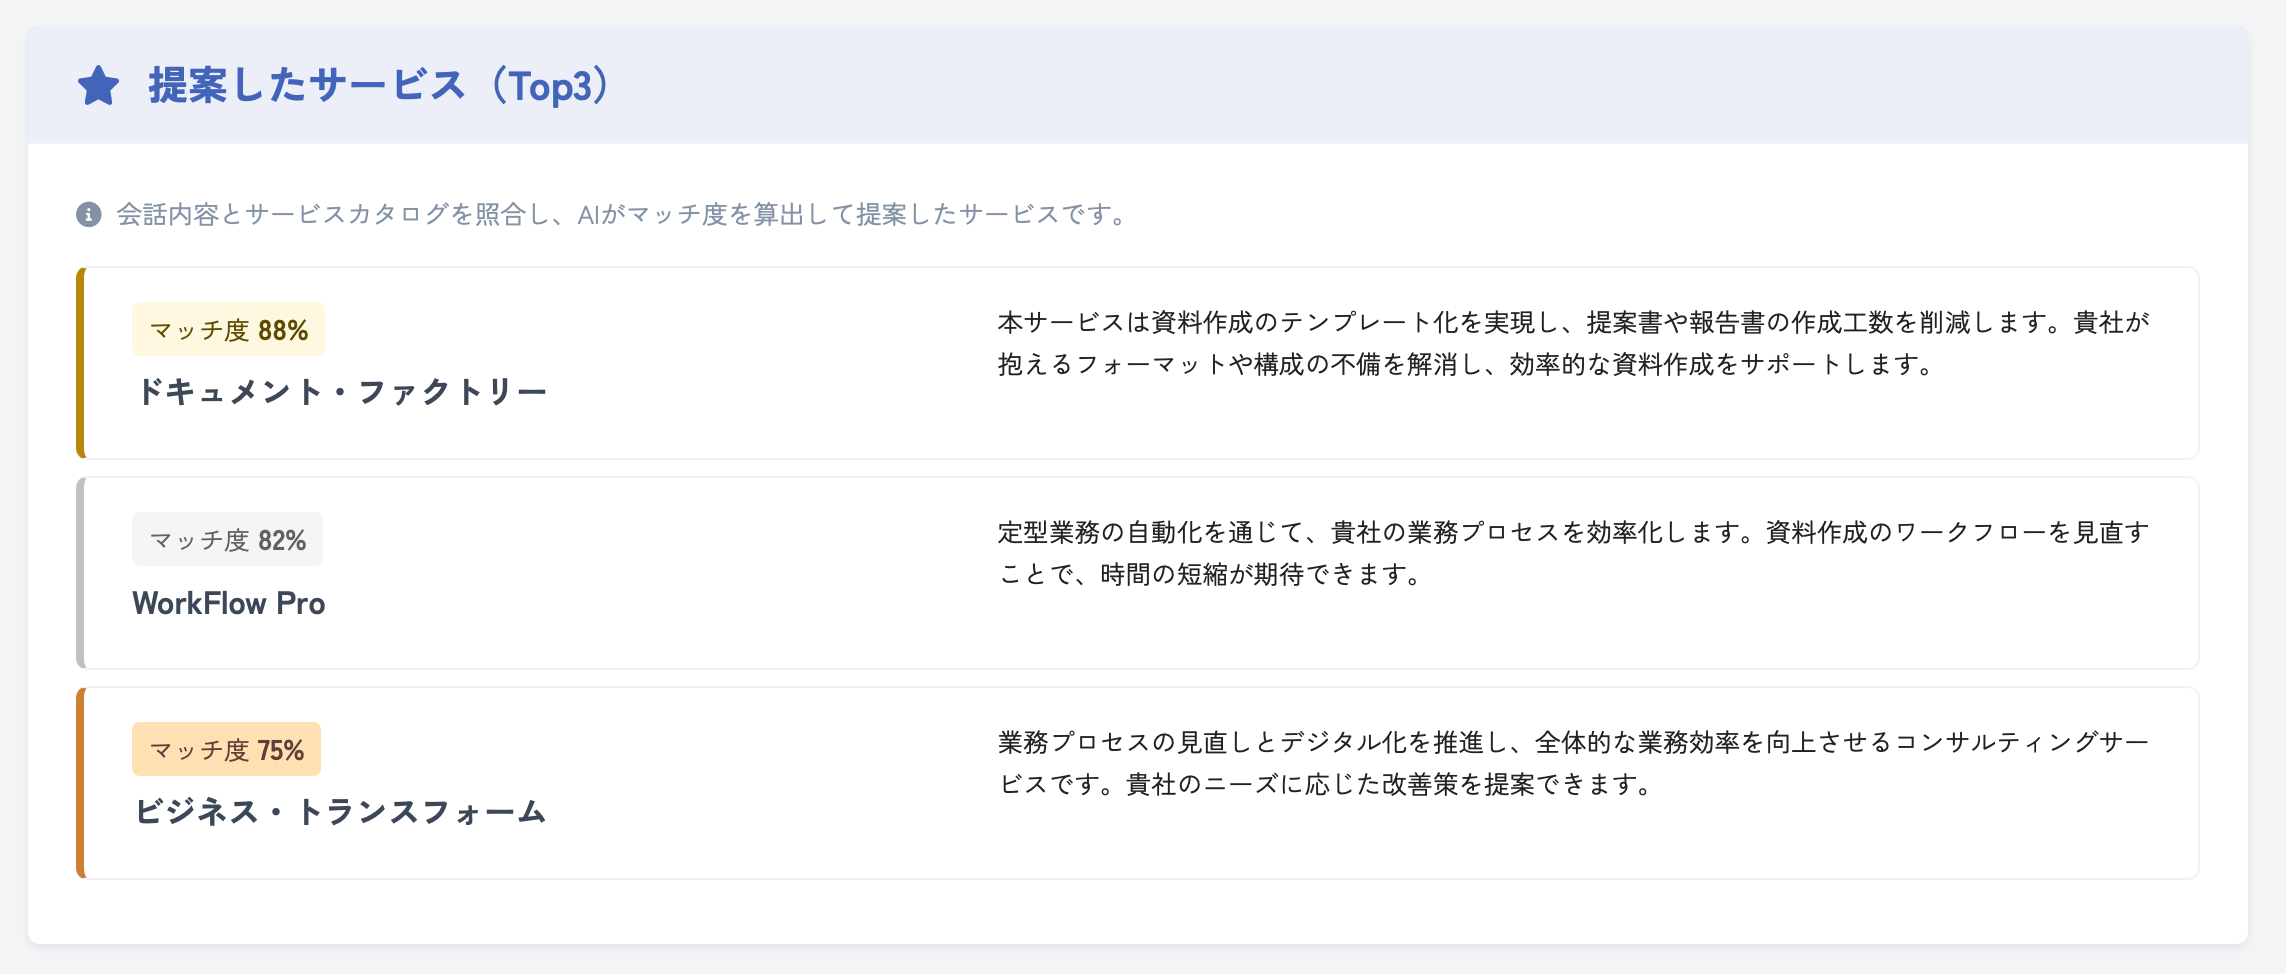Click the マッチ度 82% badge
Viewport: 2286px width, 974px height.
(228, 539)
